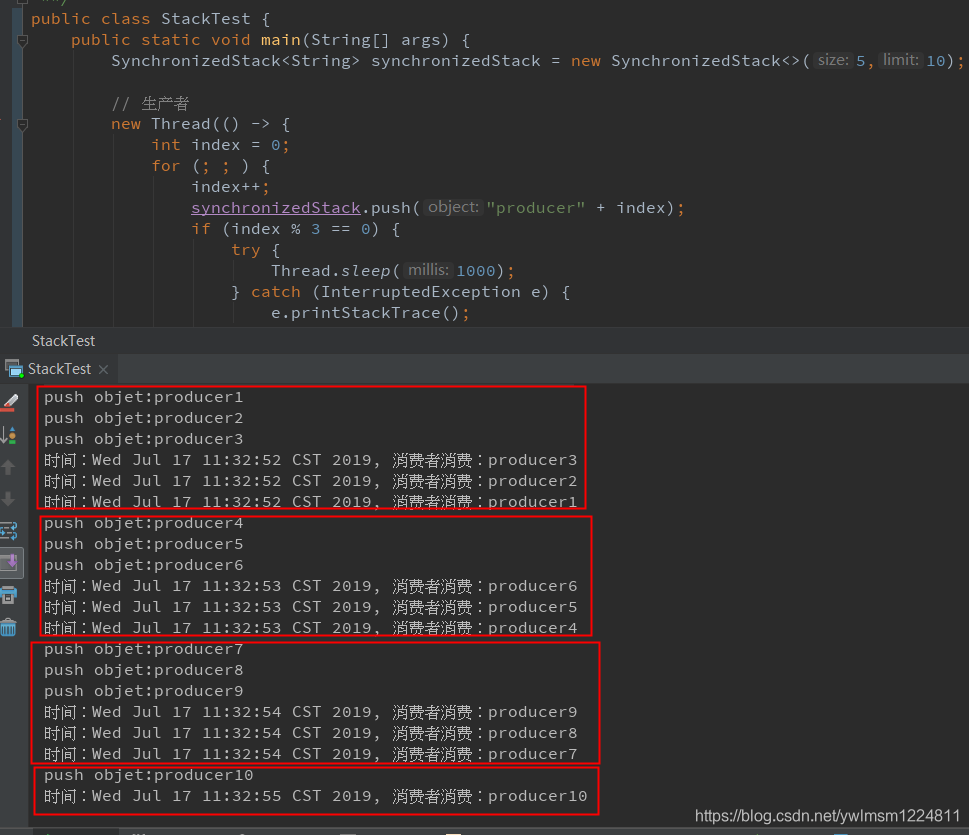Click the "producer" string literal in code

535,208
